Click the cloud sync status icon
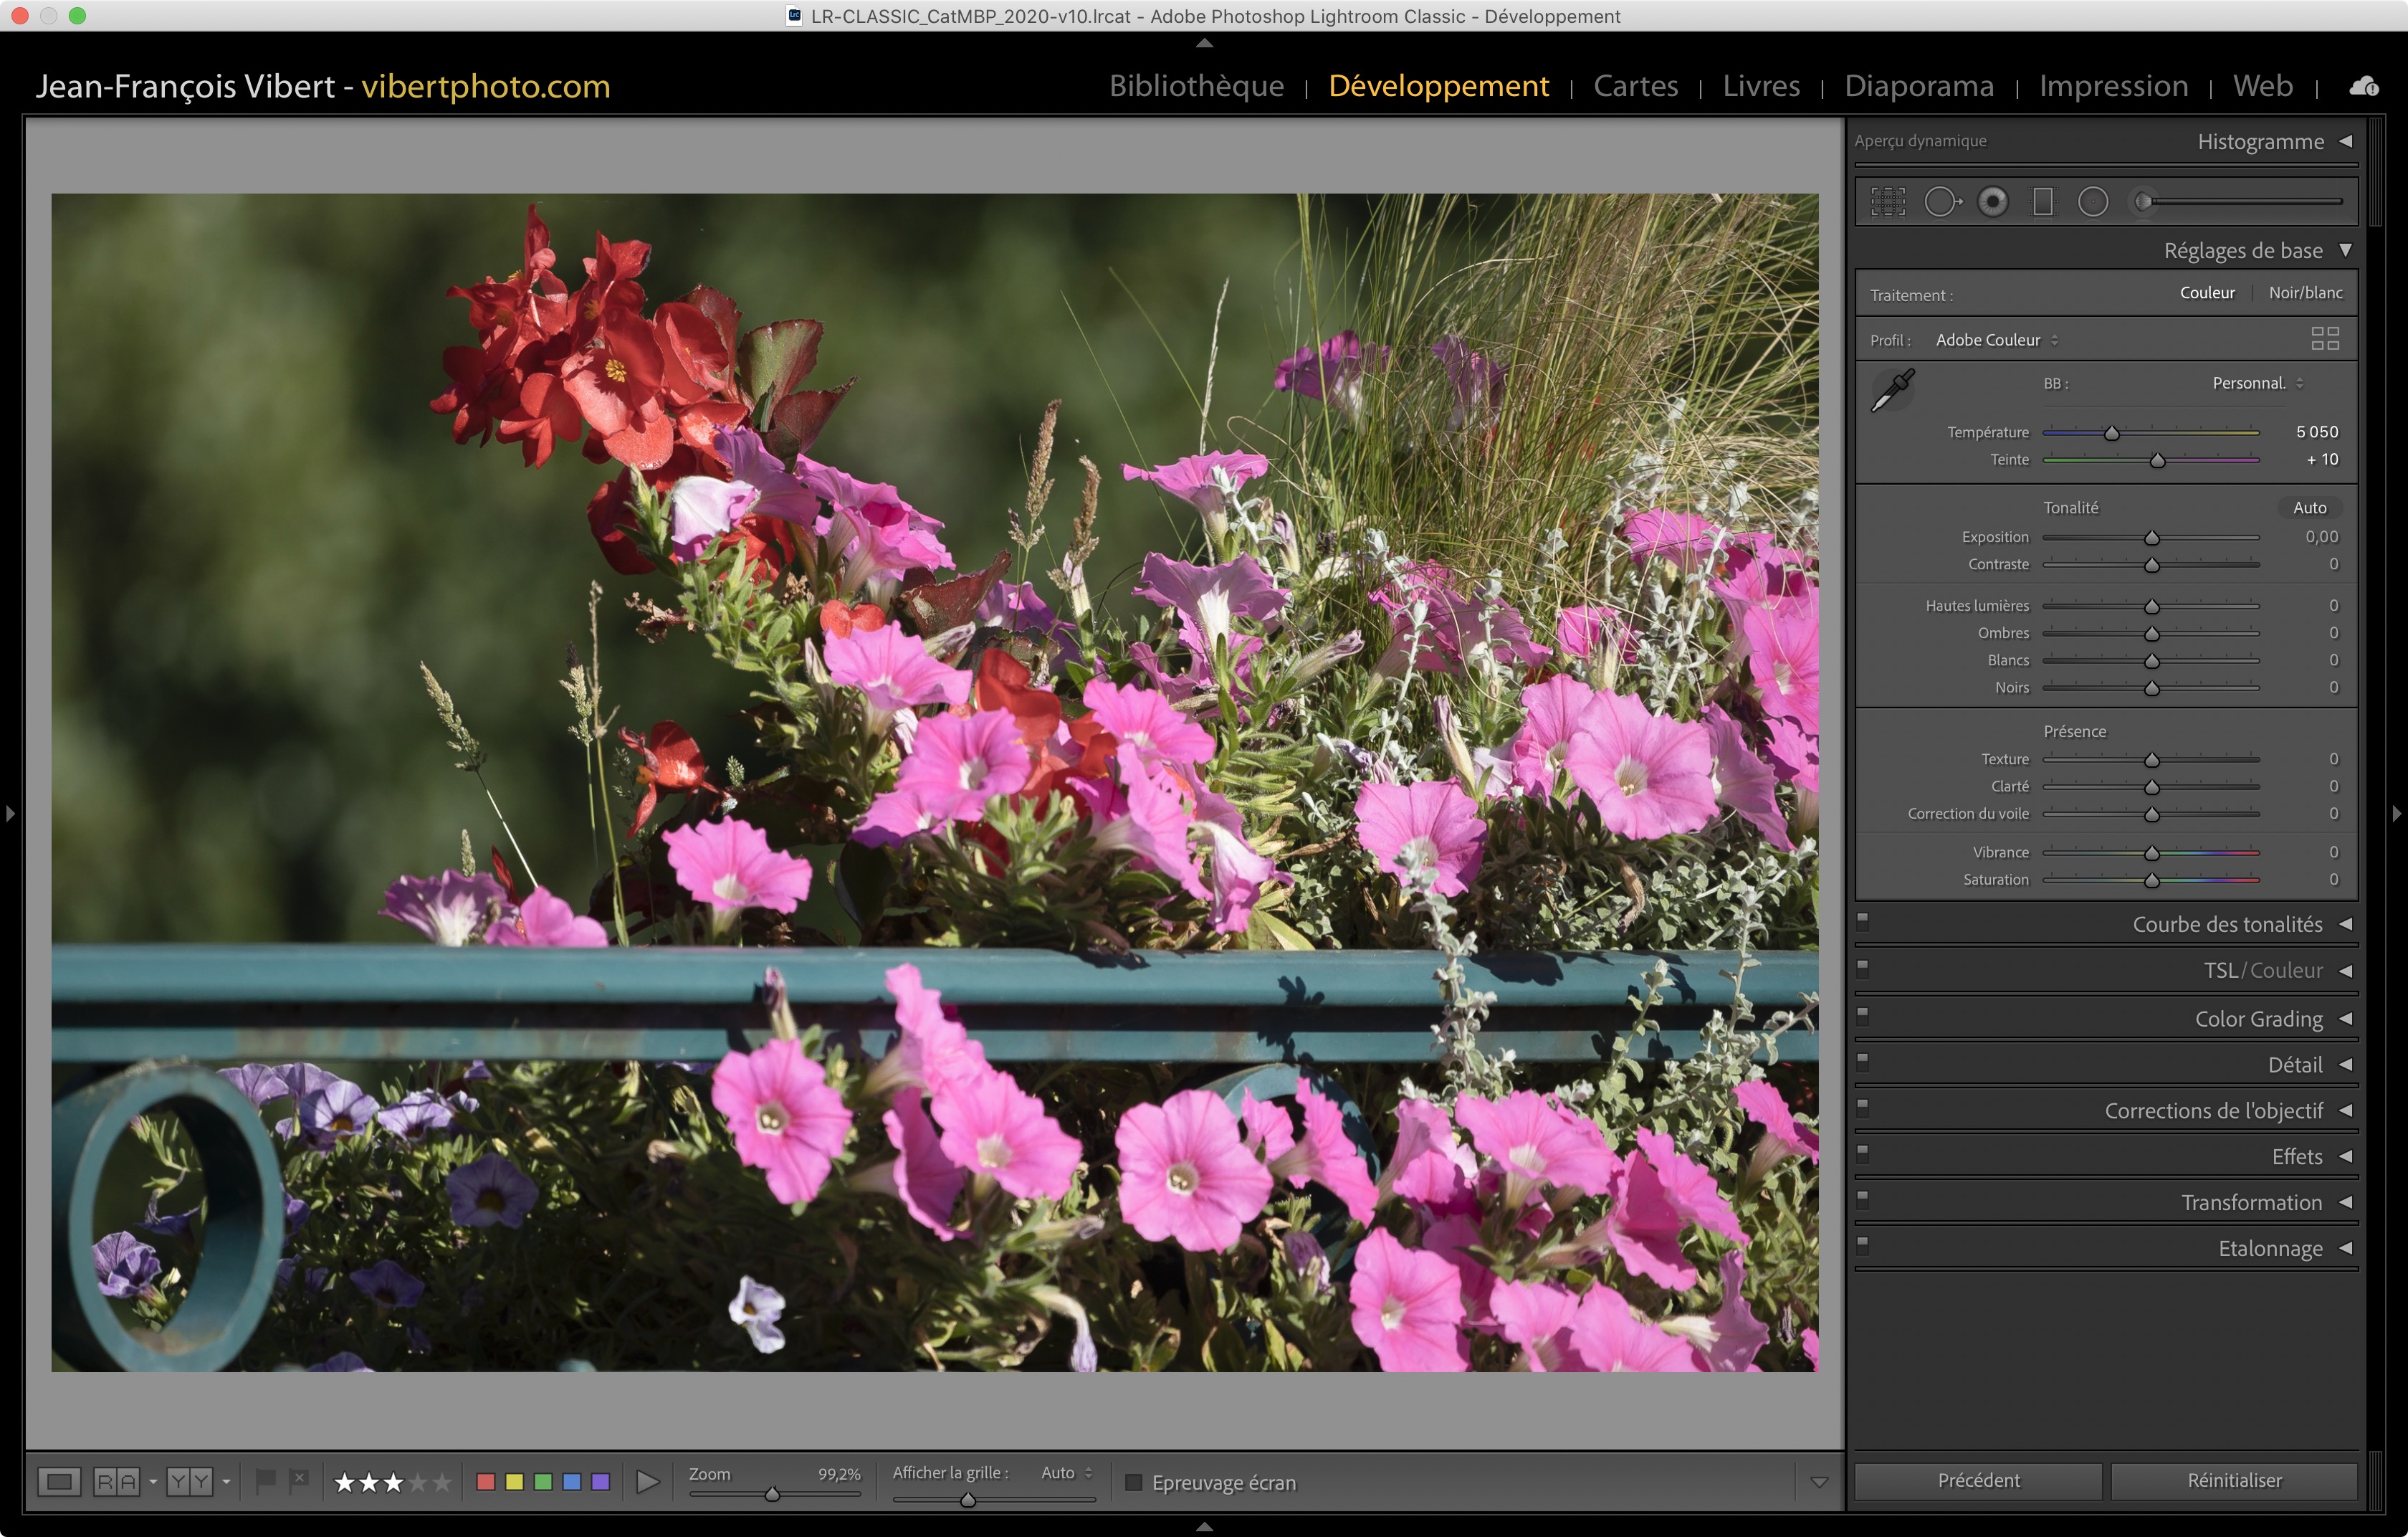Image resolution: width=2408 pixels, height=1537 pixels. click(x=2364, y=87)
